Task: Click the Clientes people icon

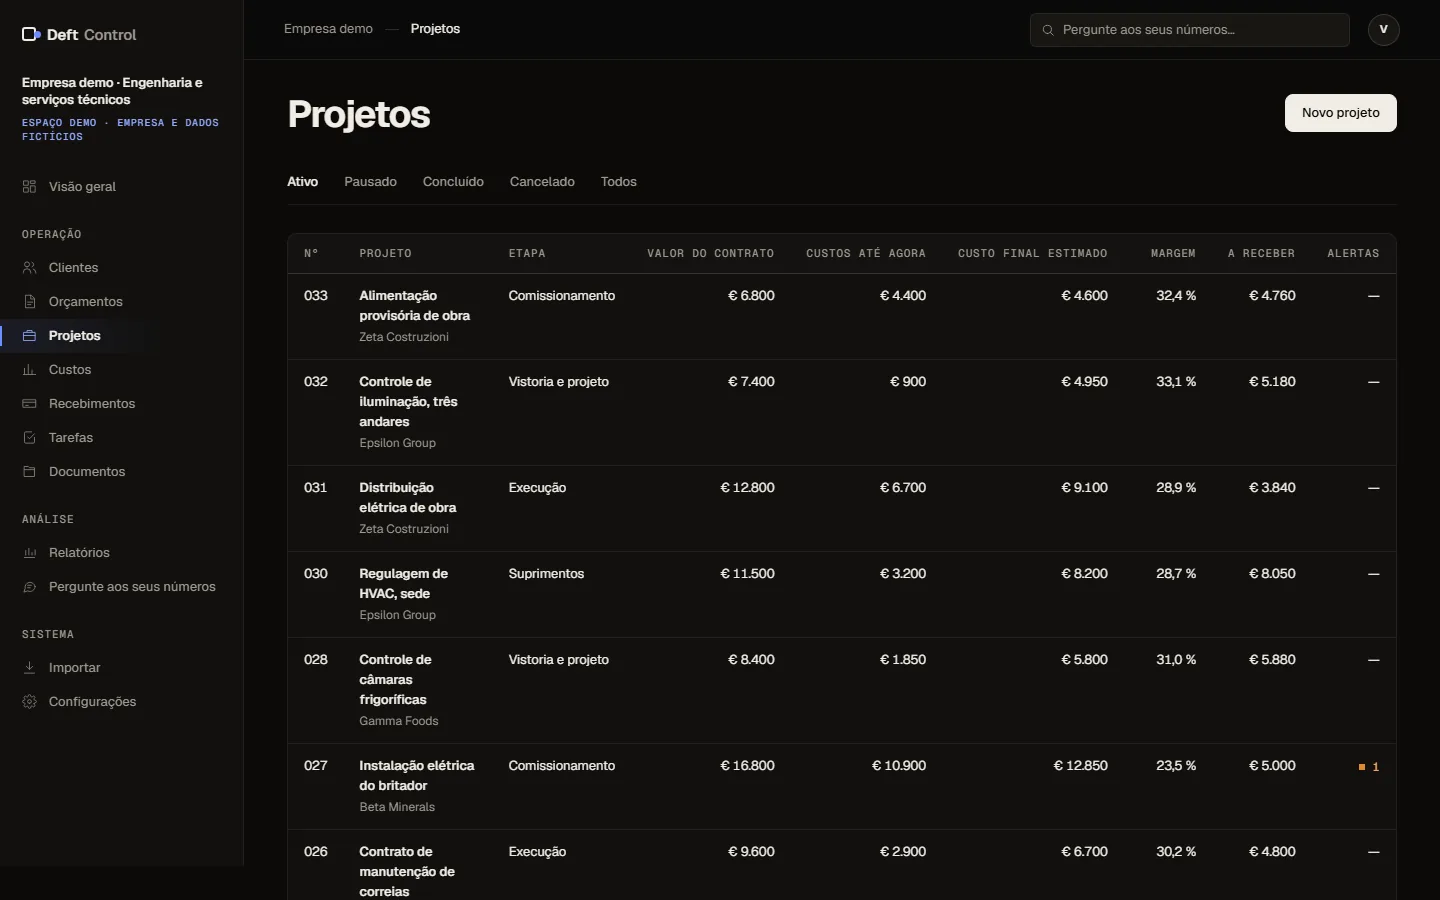Action: pyautogui.click(x=29, y=268)
